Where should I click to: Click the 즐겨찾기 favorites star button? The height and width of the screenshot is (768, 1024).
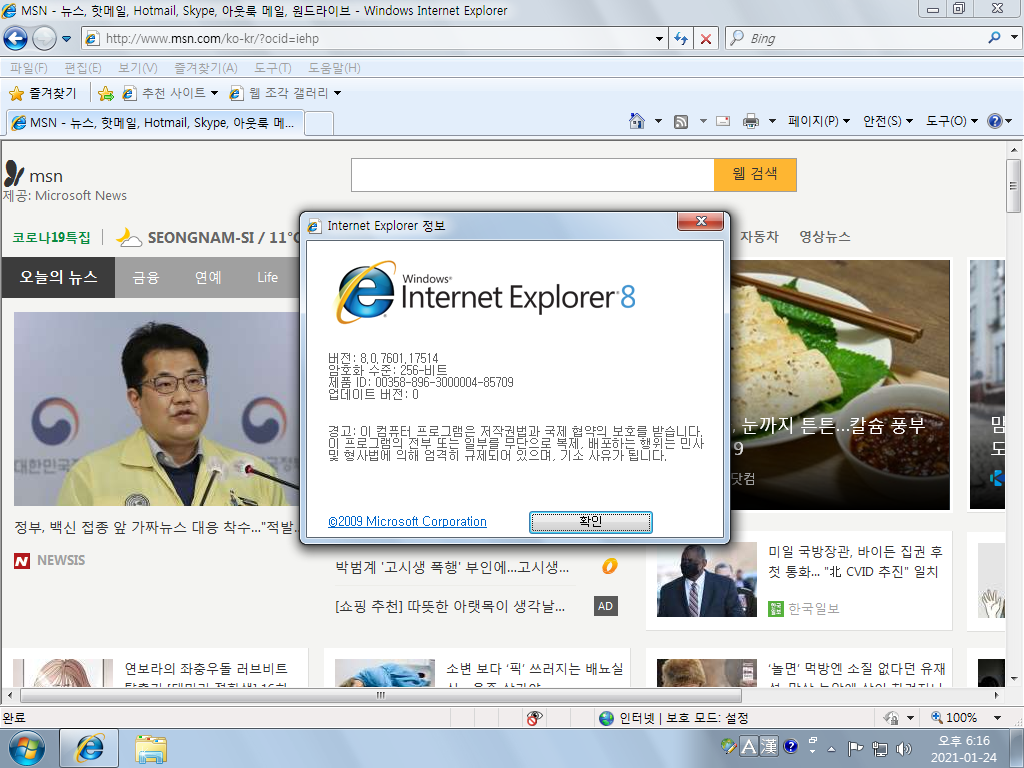click(x=43, y=93)
